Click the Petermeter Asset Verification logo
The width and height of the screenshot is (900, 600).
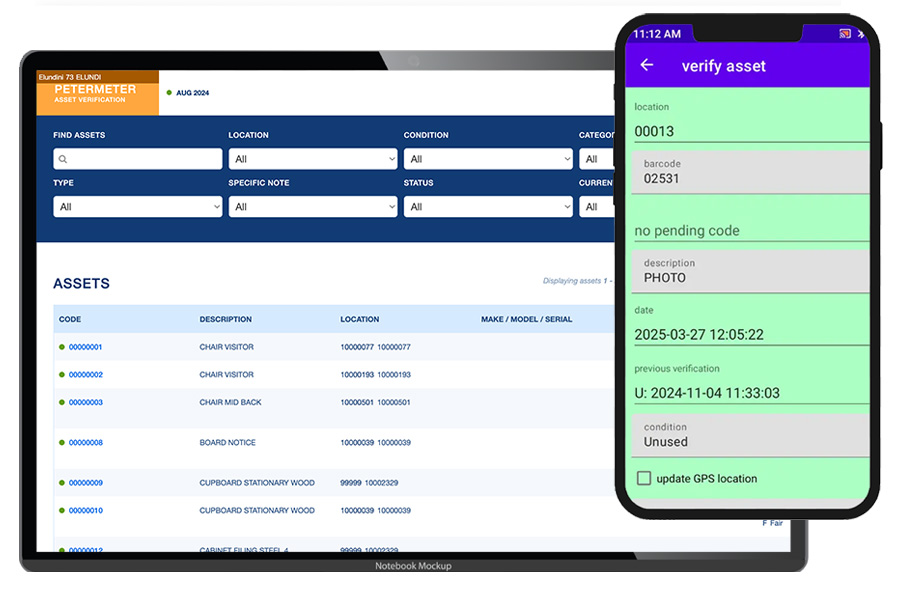pyautogui.click(x=97, y=93)
